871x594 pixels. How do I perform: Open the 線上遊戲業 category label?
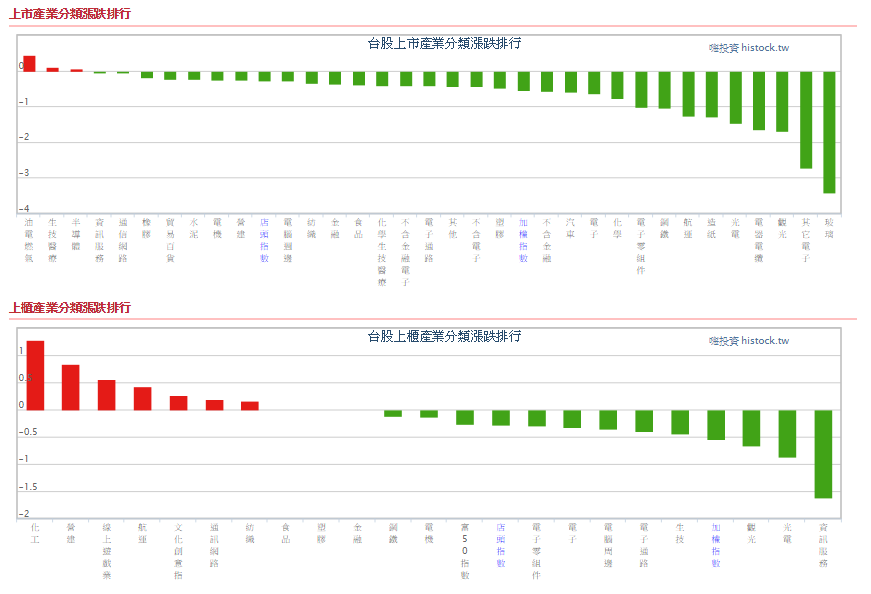[x=107, y=549]
